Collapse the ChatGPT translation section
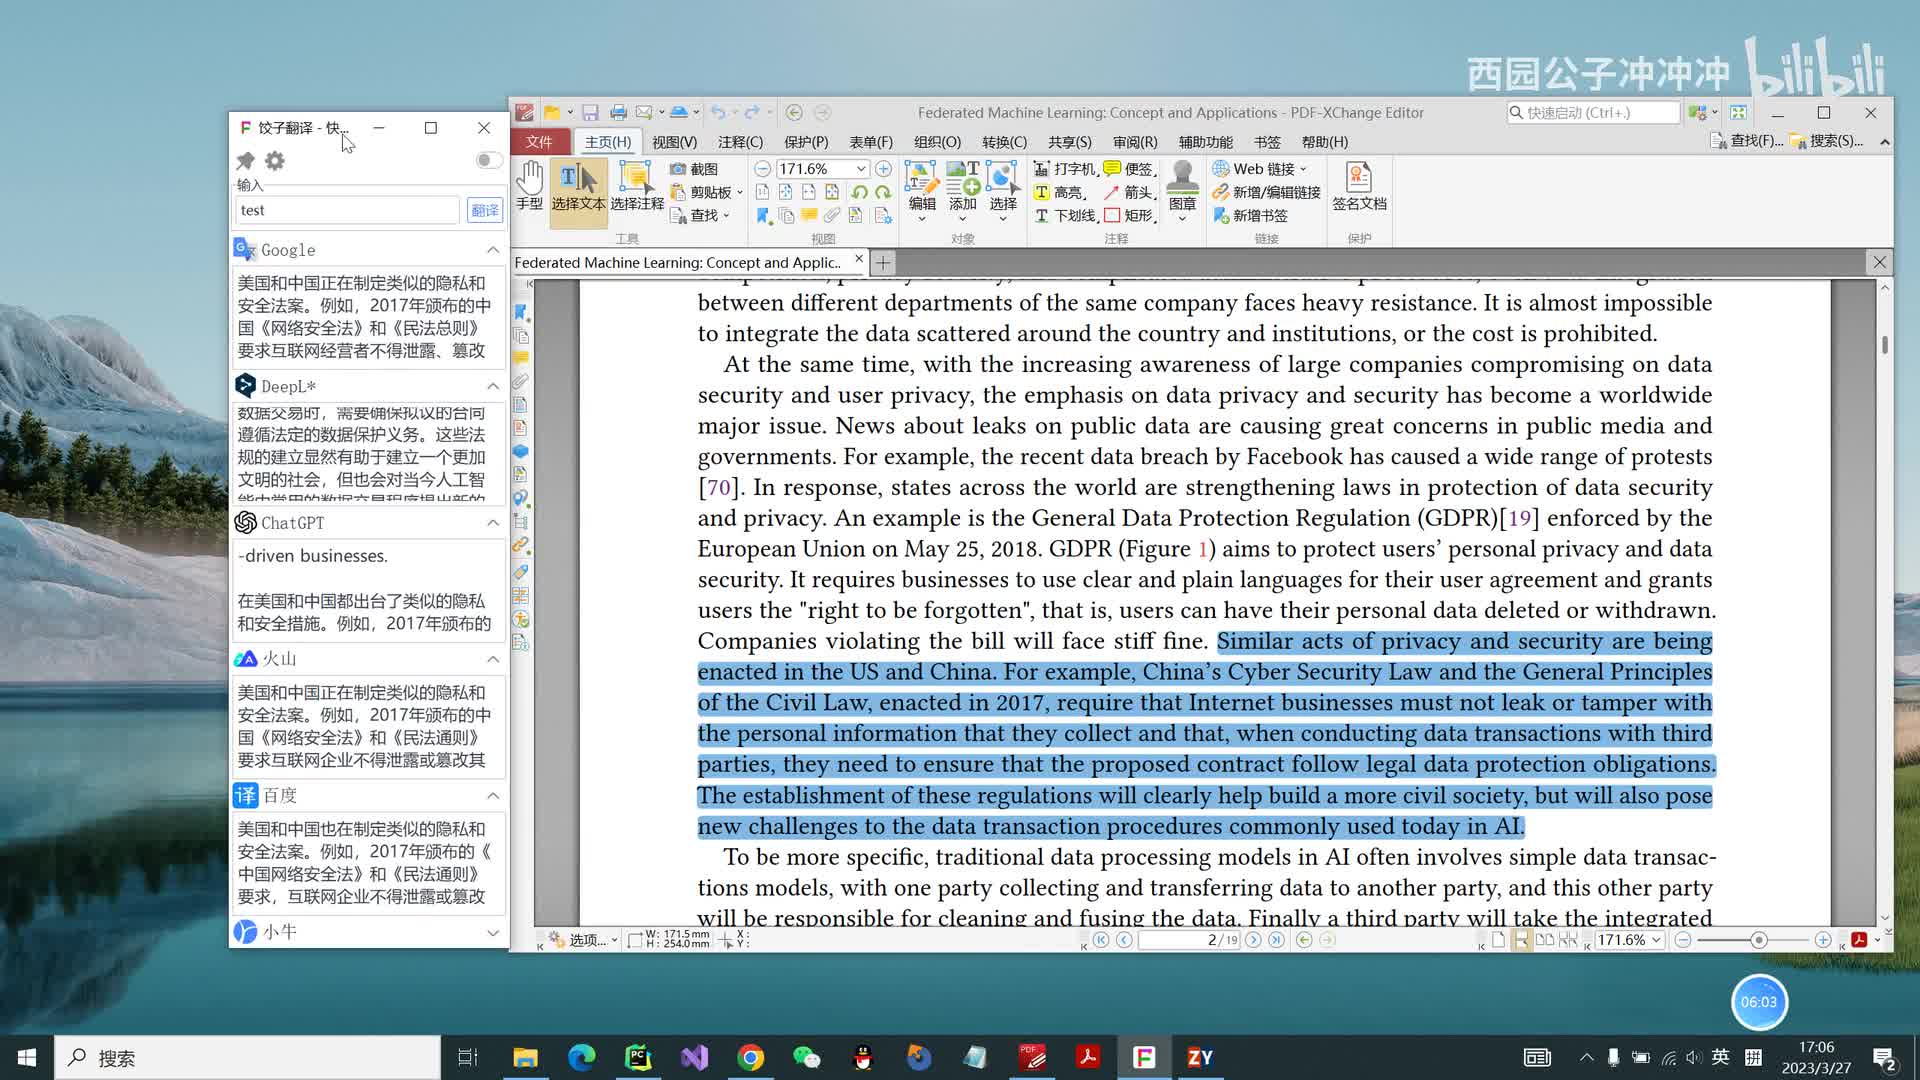 click(493, 523)
